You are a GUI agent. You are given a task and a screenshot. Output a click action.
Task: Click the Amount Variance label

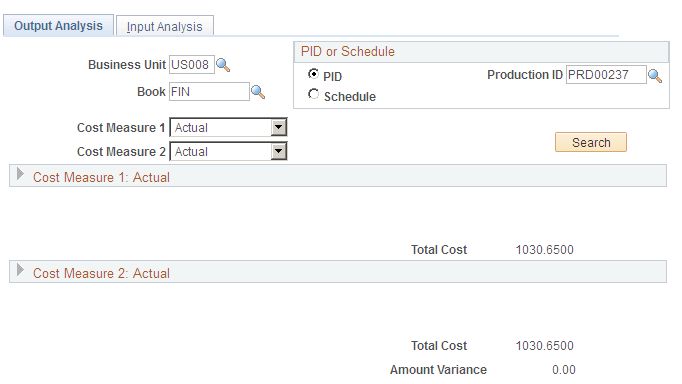pos(438,370)
